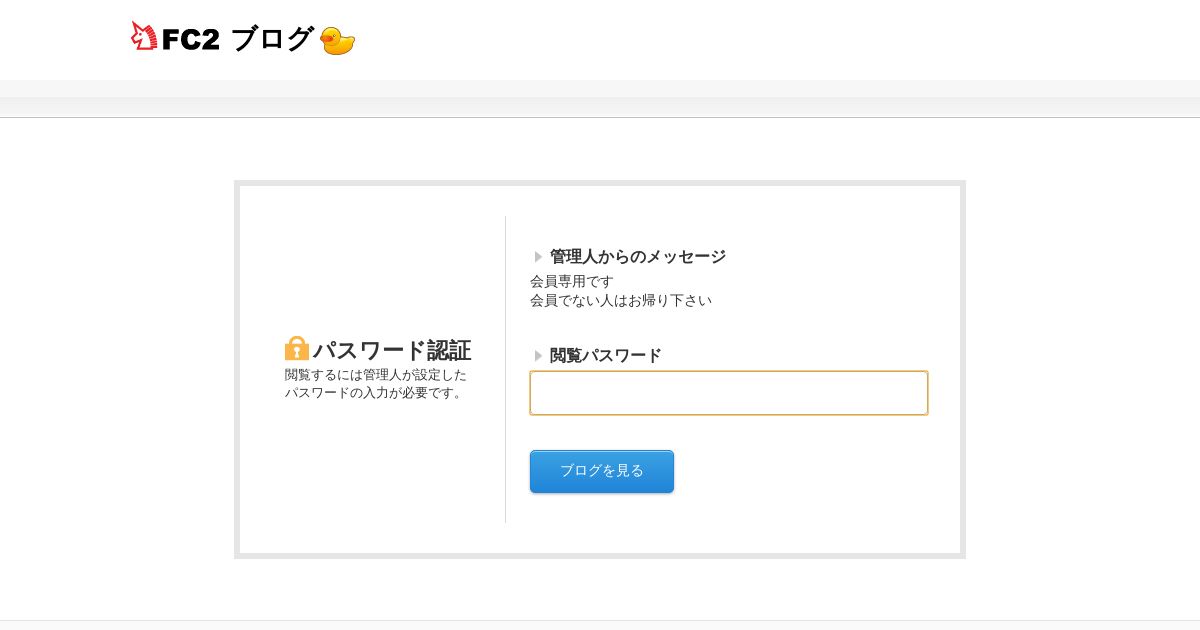Submit with the ブログを見る button

tap(602, 471)
